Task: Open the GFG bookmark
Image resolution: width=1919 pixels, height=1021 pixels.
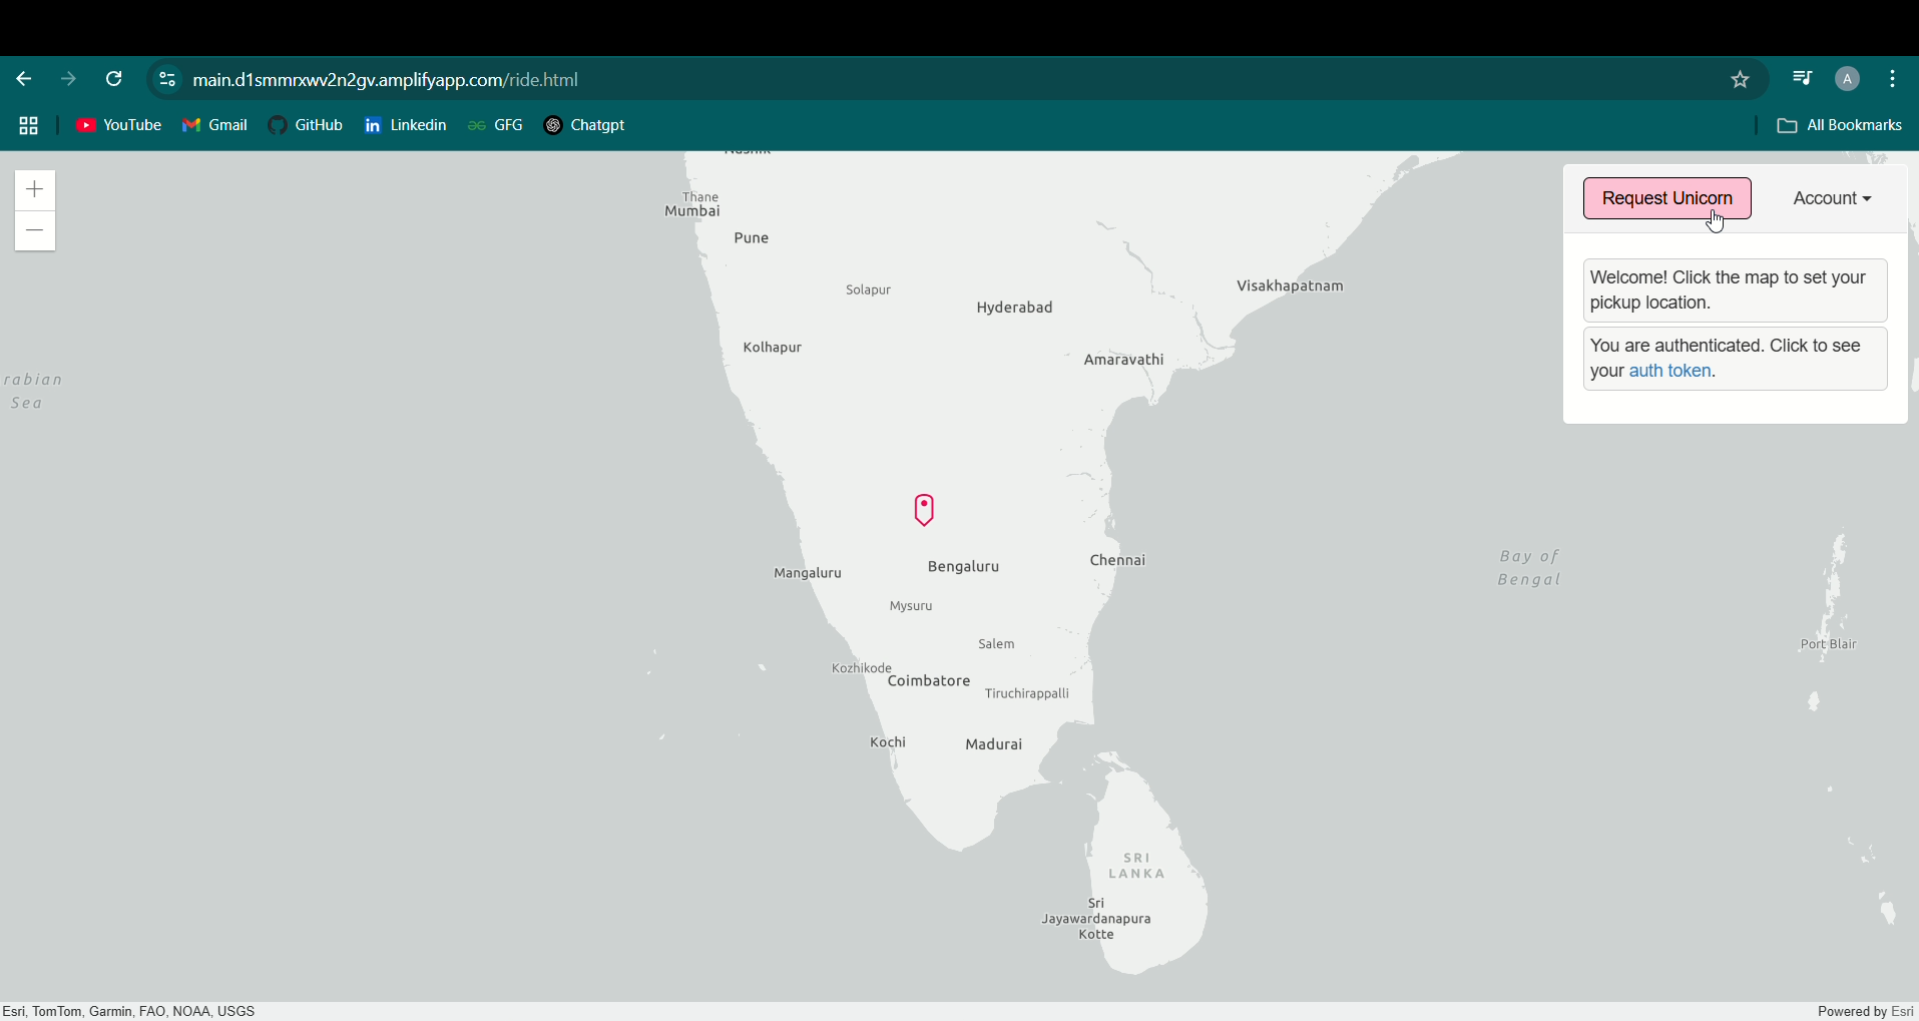Action: click(x=496, y=125)
